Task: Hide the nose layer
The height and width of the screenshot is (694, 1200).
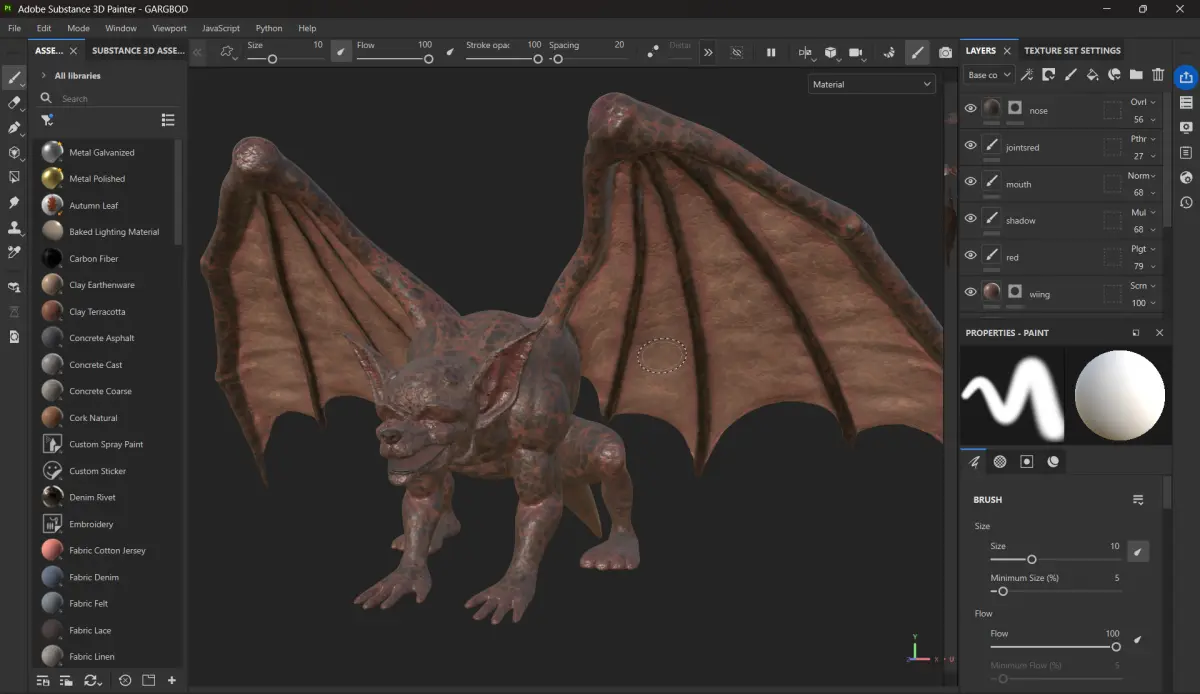Action: tap(970, 109)
